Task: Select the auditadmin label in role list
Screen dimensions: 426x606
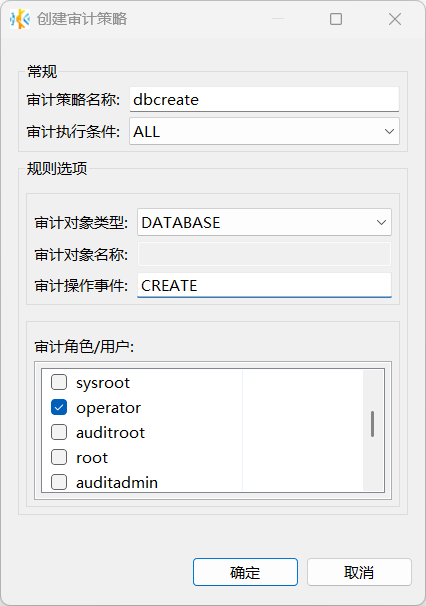Action: tap(117, 482)
